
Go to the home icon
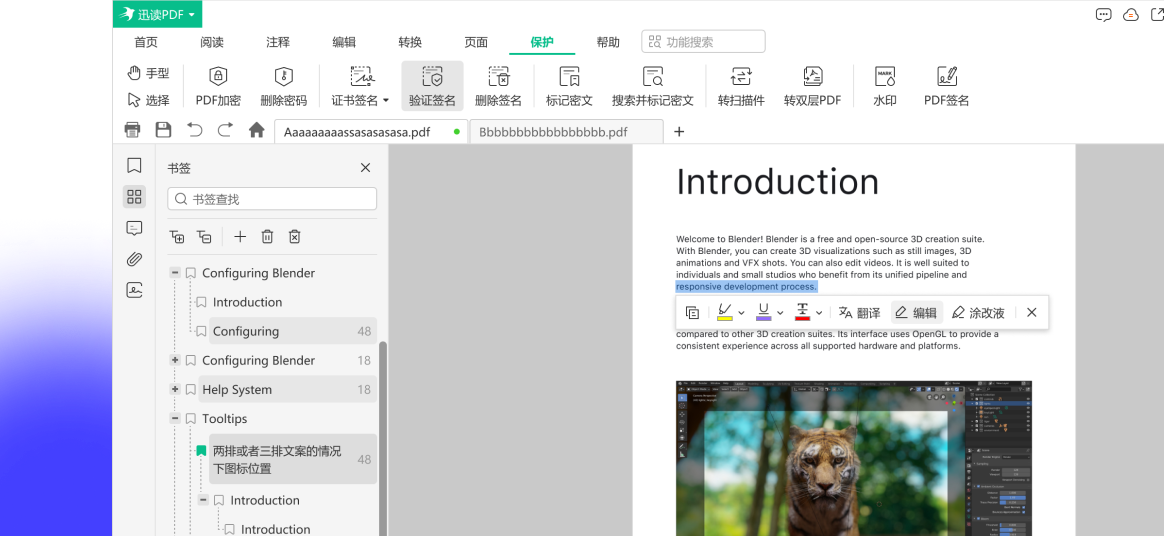[257, 130]
